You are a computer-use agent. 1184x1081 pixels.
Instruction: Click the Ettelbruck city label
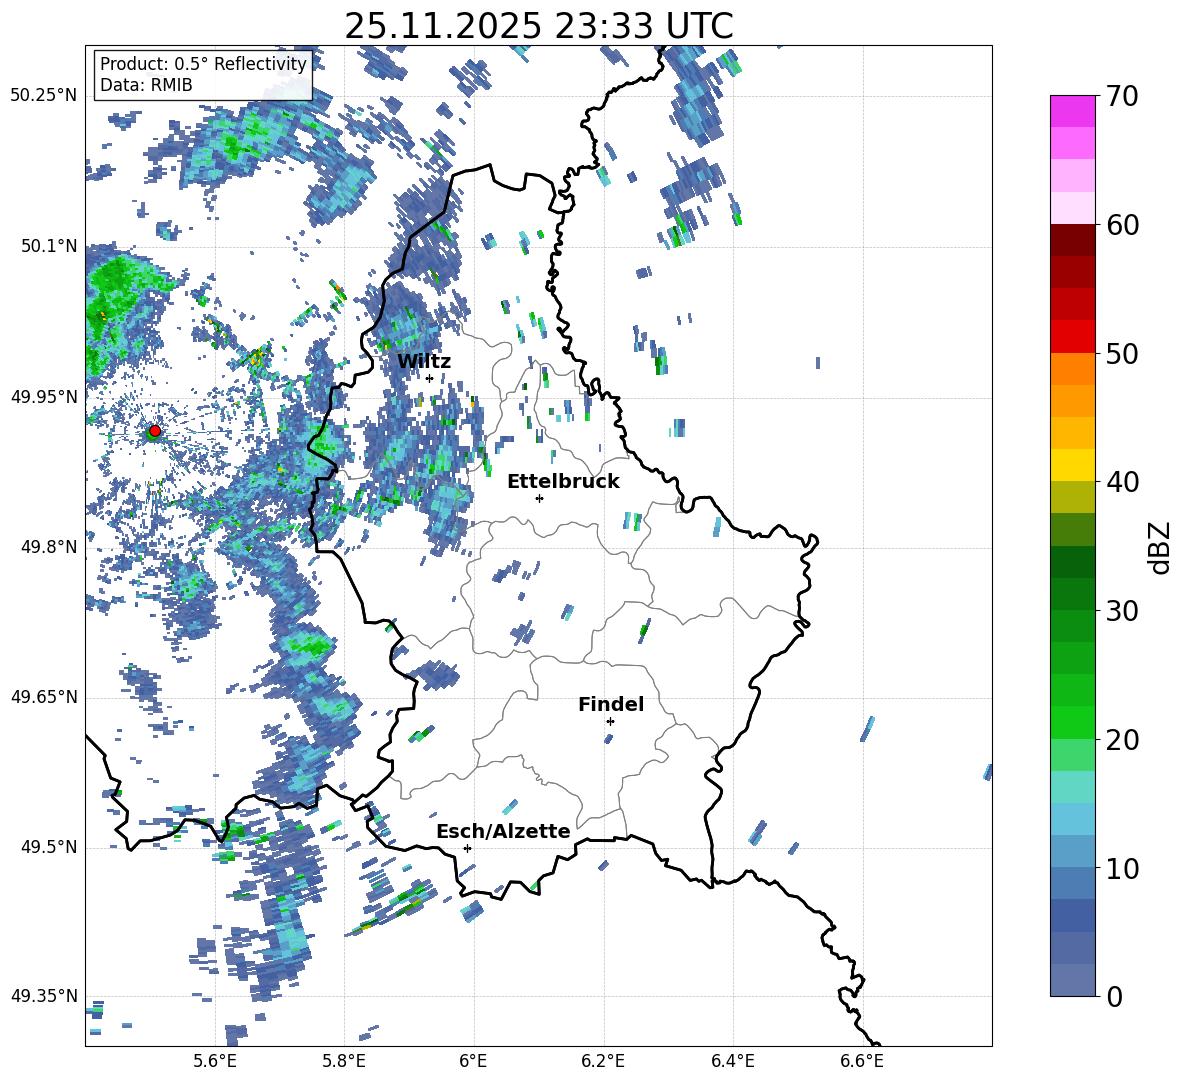(x=563, y=482)
